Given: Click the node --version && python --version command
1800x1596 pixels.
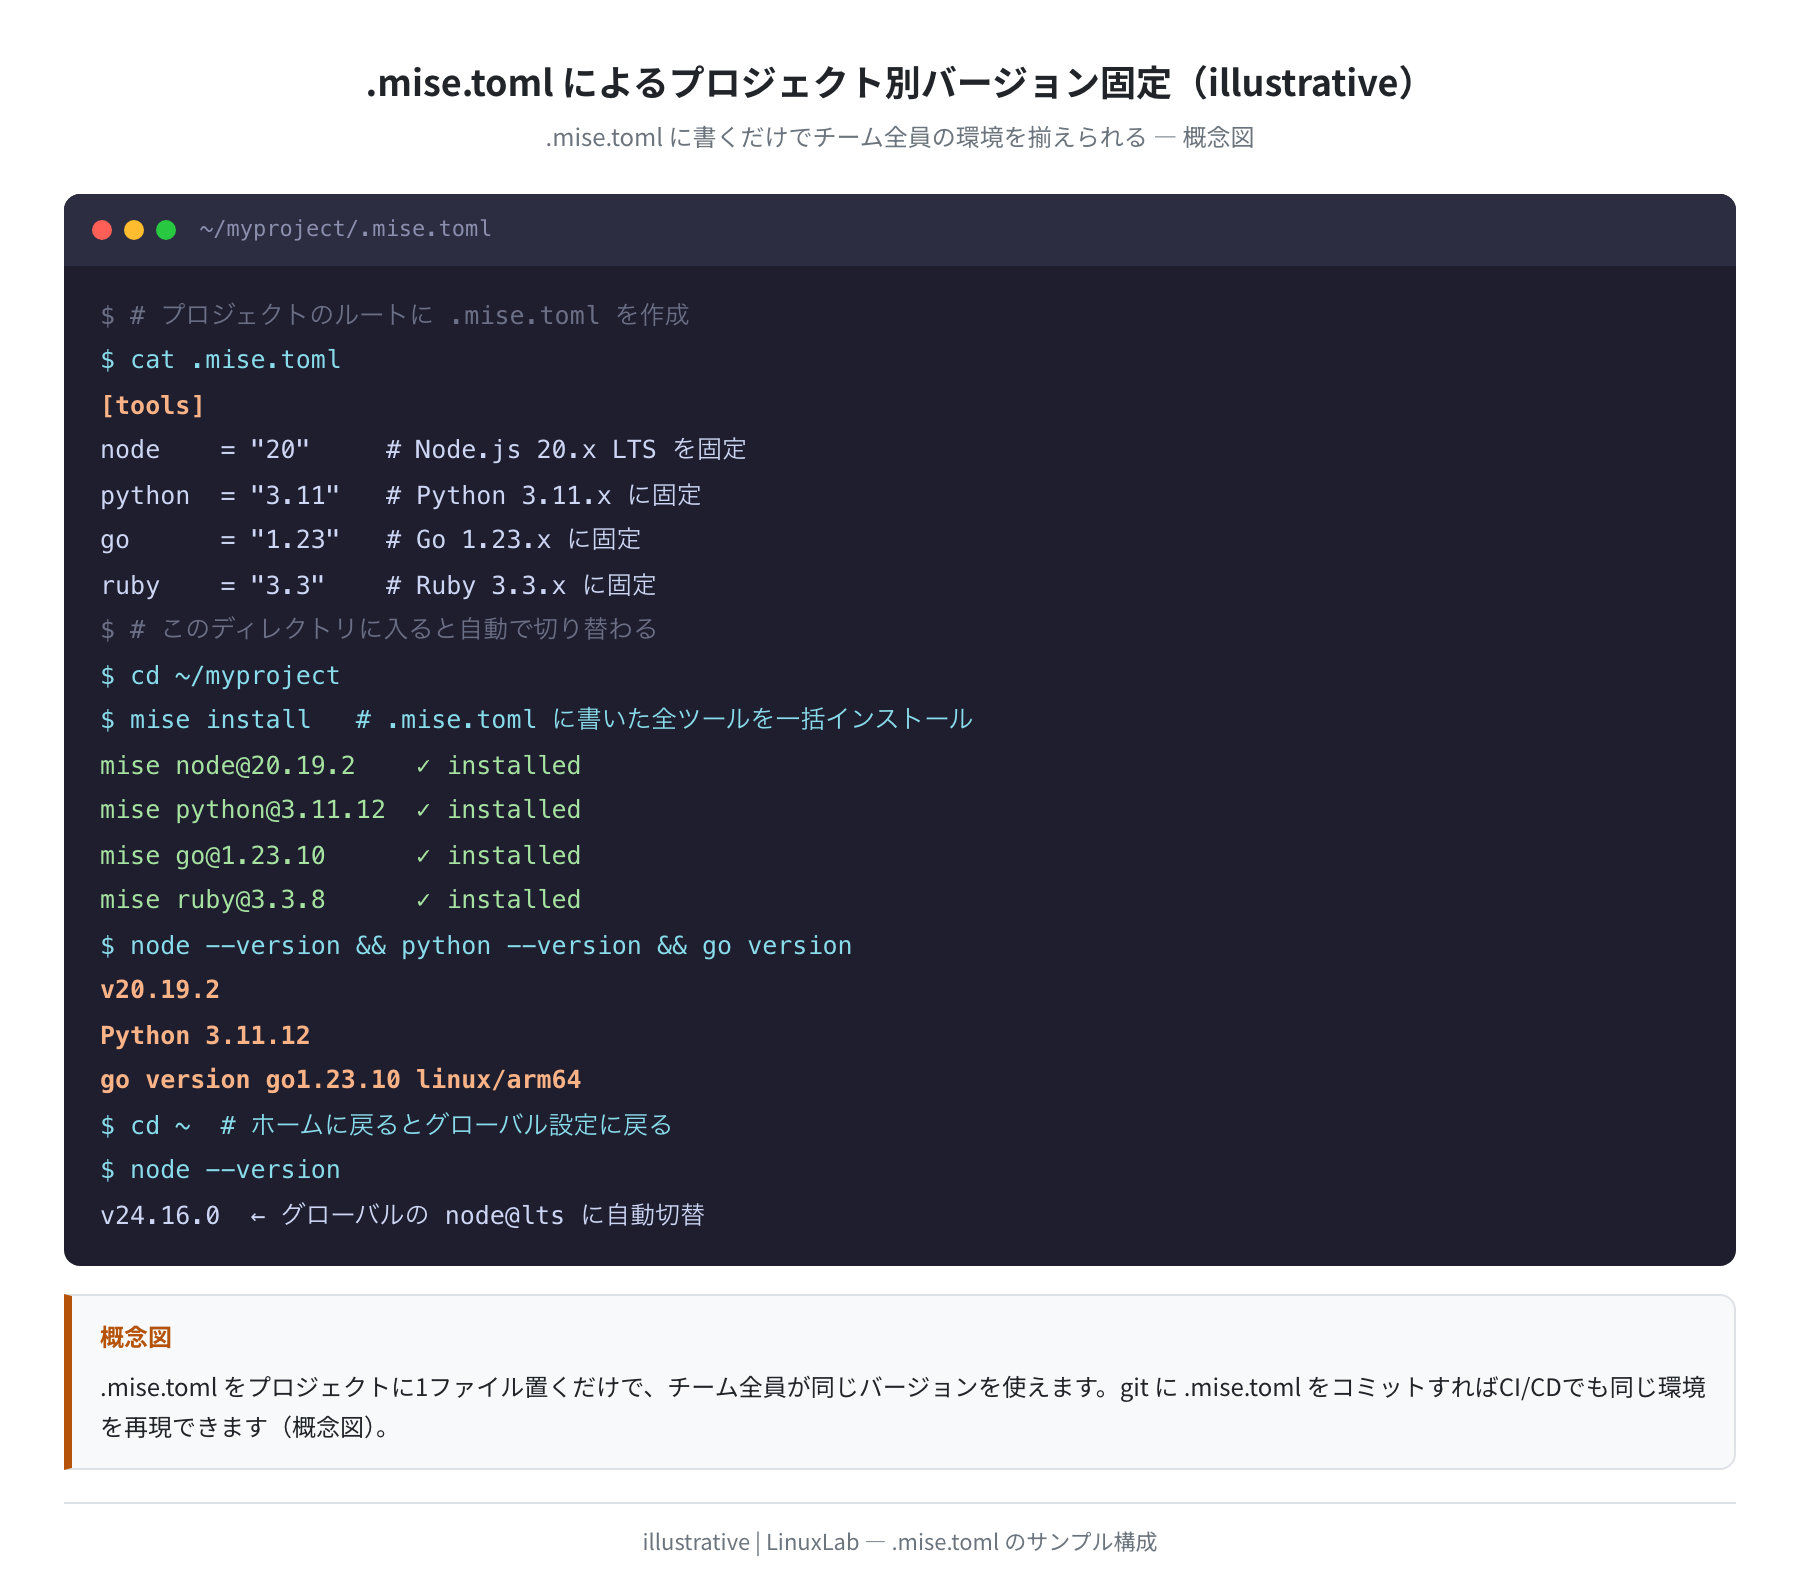Looking at the screenshot, I should [x=476, y=945].
